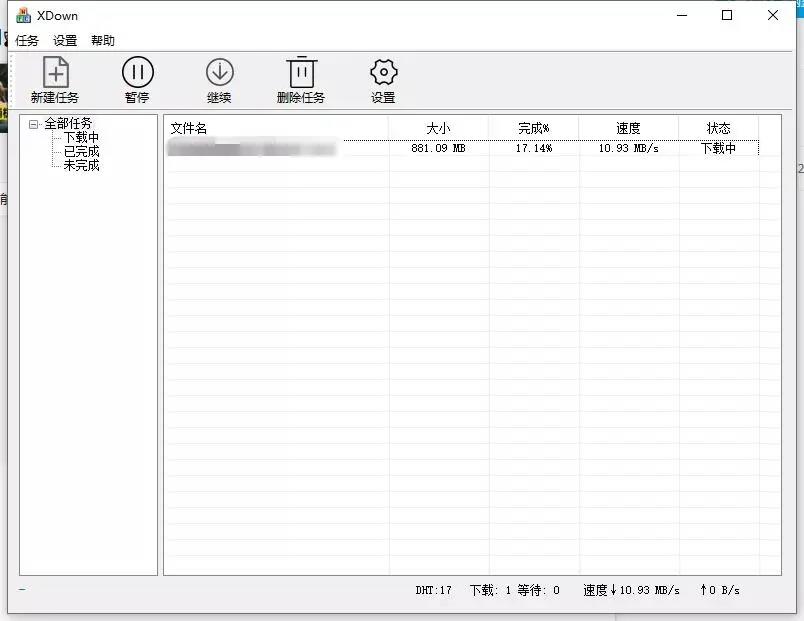Sort by the 完成% column header

533,128
